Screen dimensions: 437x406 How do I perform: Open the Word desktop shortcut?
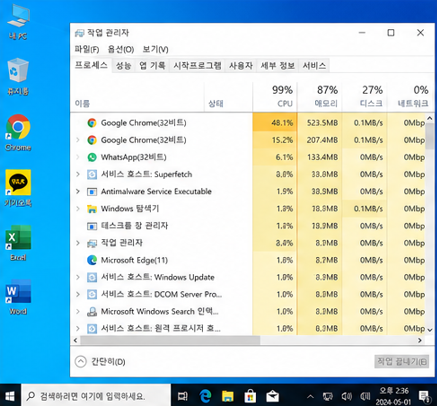(18, 297)
